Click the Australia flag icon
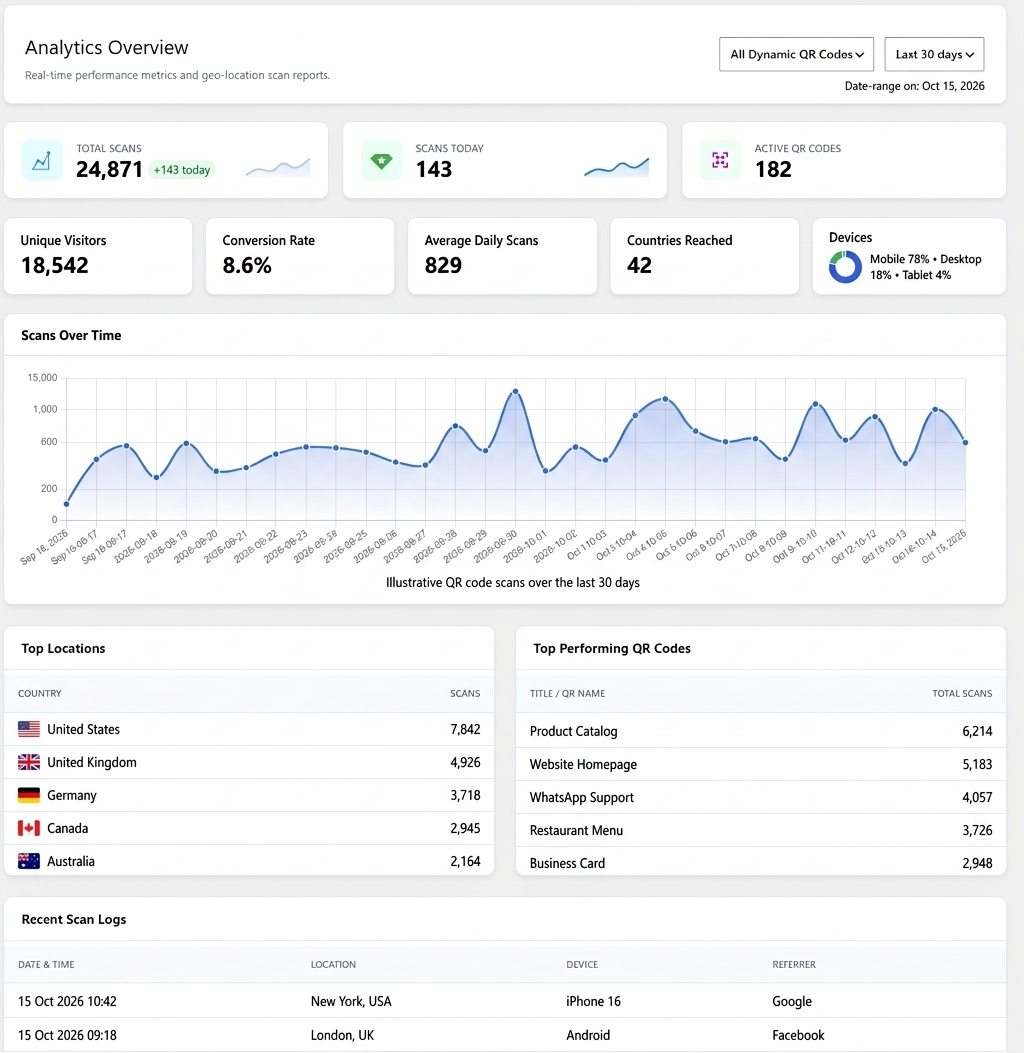 tap(29, 861)
